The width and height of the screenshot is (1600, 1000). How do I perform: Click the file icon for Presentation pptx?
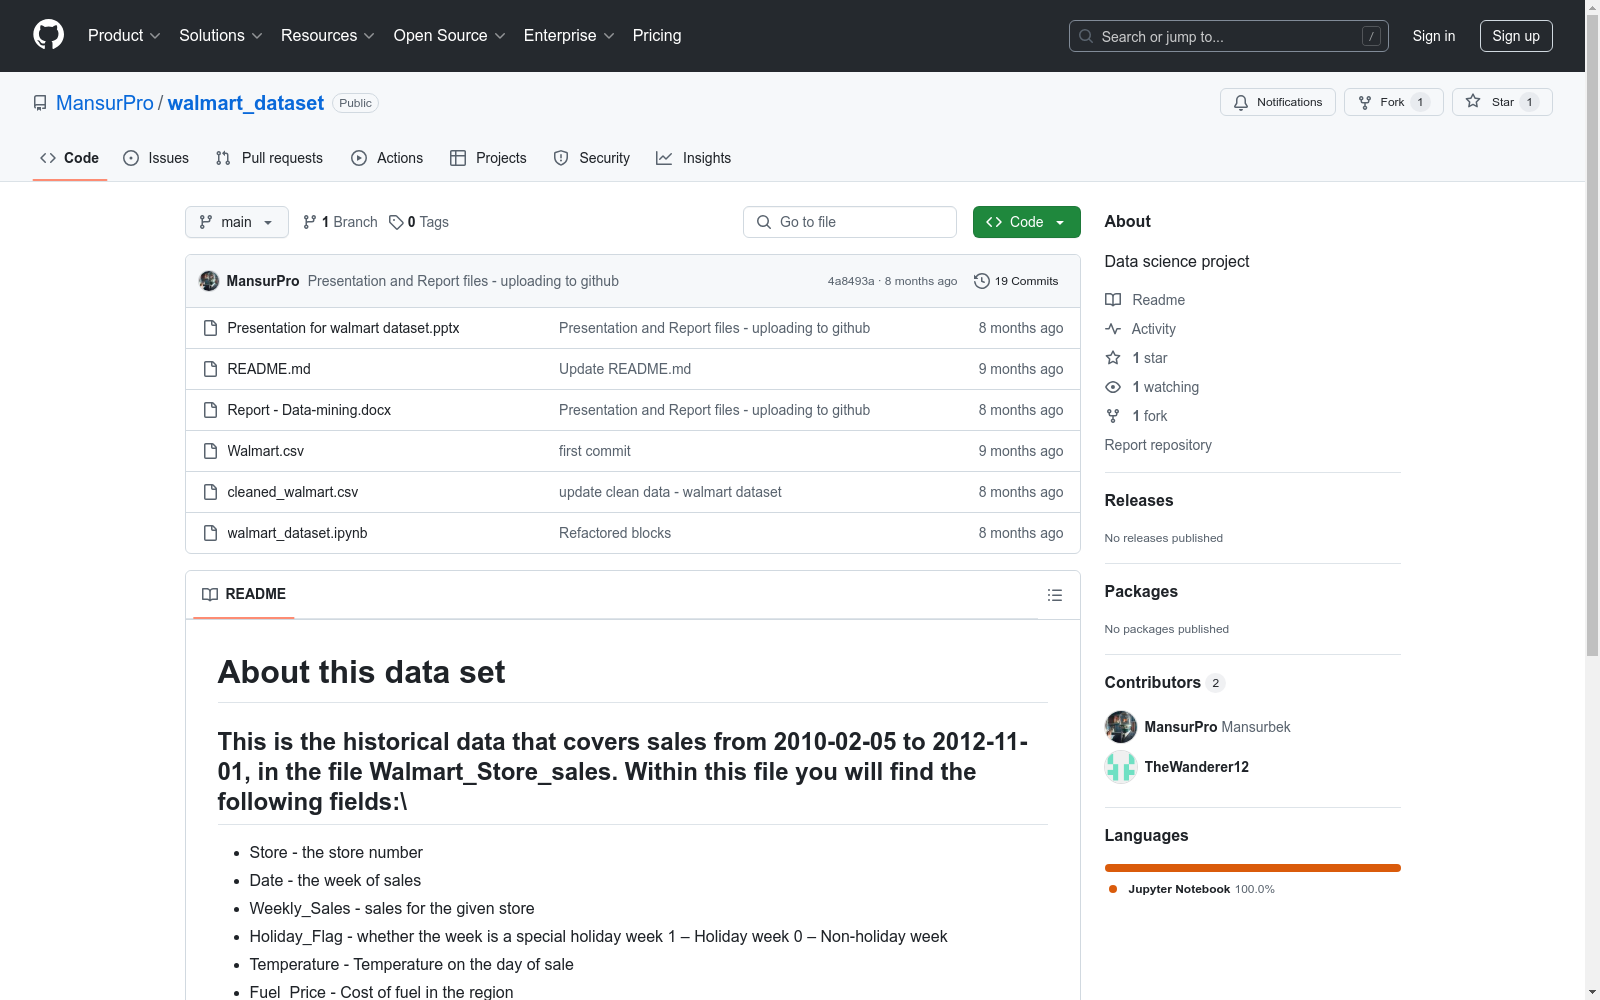coord(210,328)
